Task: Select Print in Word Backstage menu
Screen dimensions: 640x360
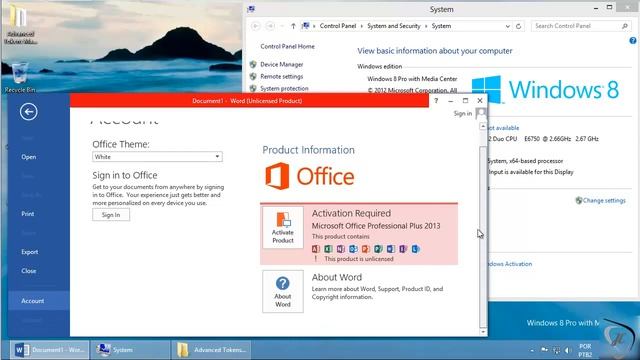Action: [28, 214]
